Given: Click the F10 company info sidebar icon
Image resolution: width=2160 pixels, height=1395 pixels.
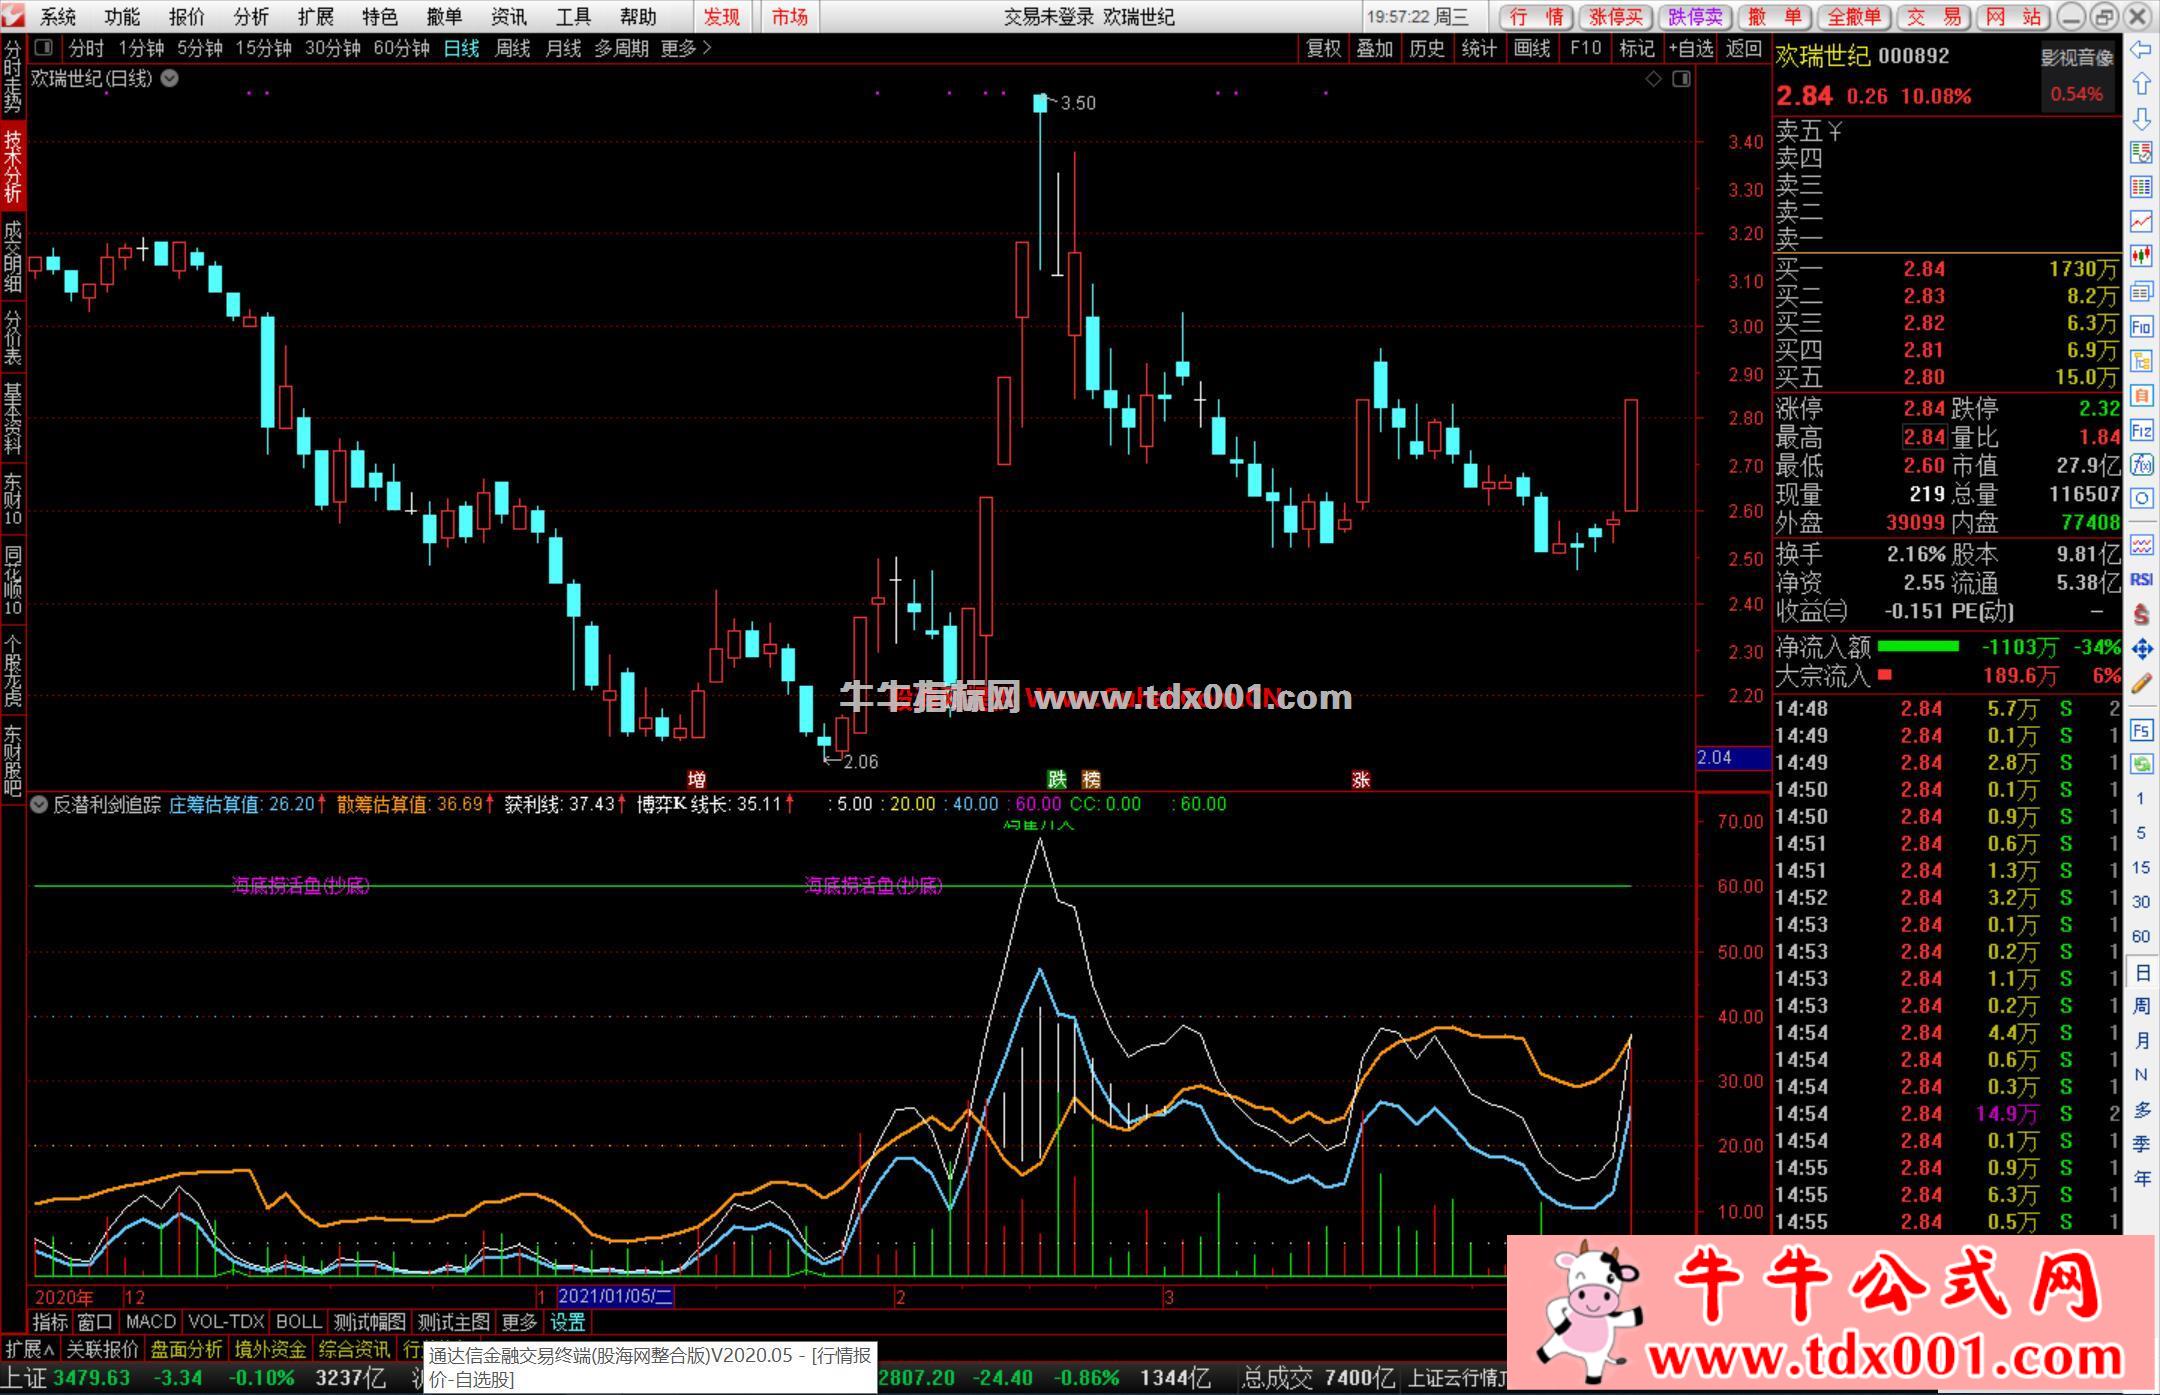Looking at the screenshot, I should click(x=2141, y=326).
